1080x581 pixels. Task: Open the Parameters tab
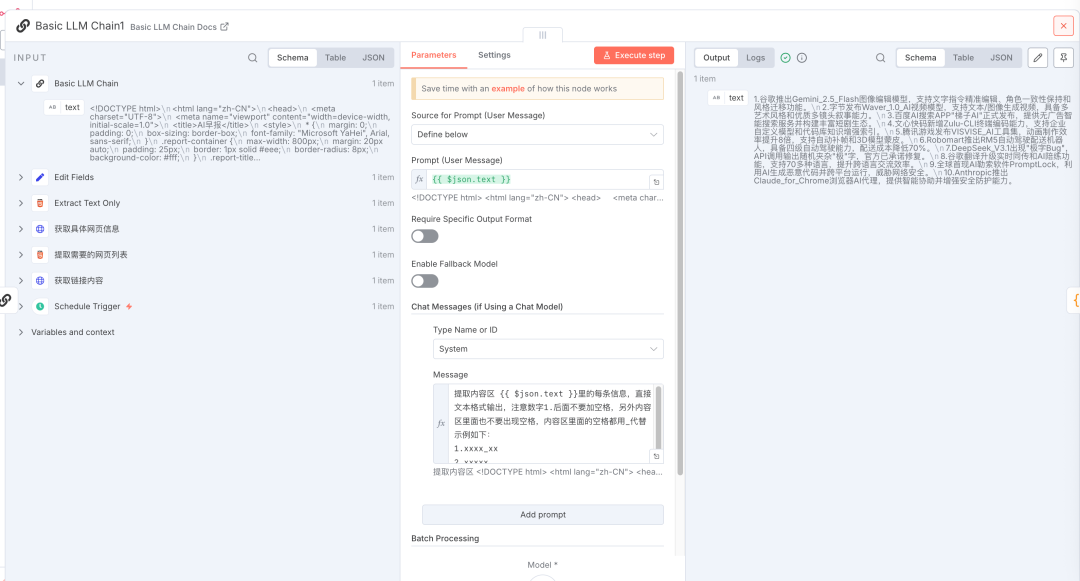tap(433, 55)
